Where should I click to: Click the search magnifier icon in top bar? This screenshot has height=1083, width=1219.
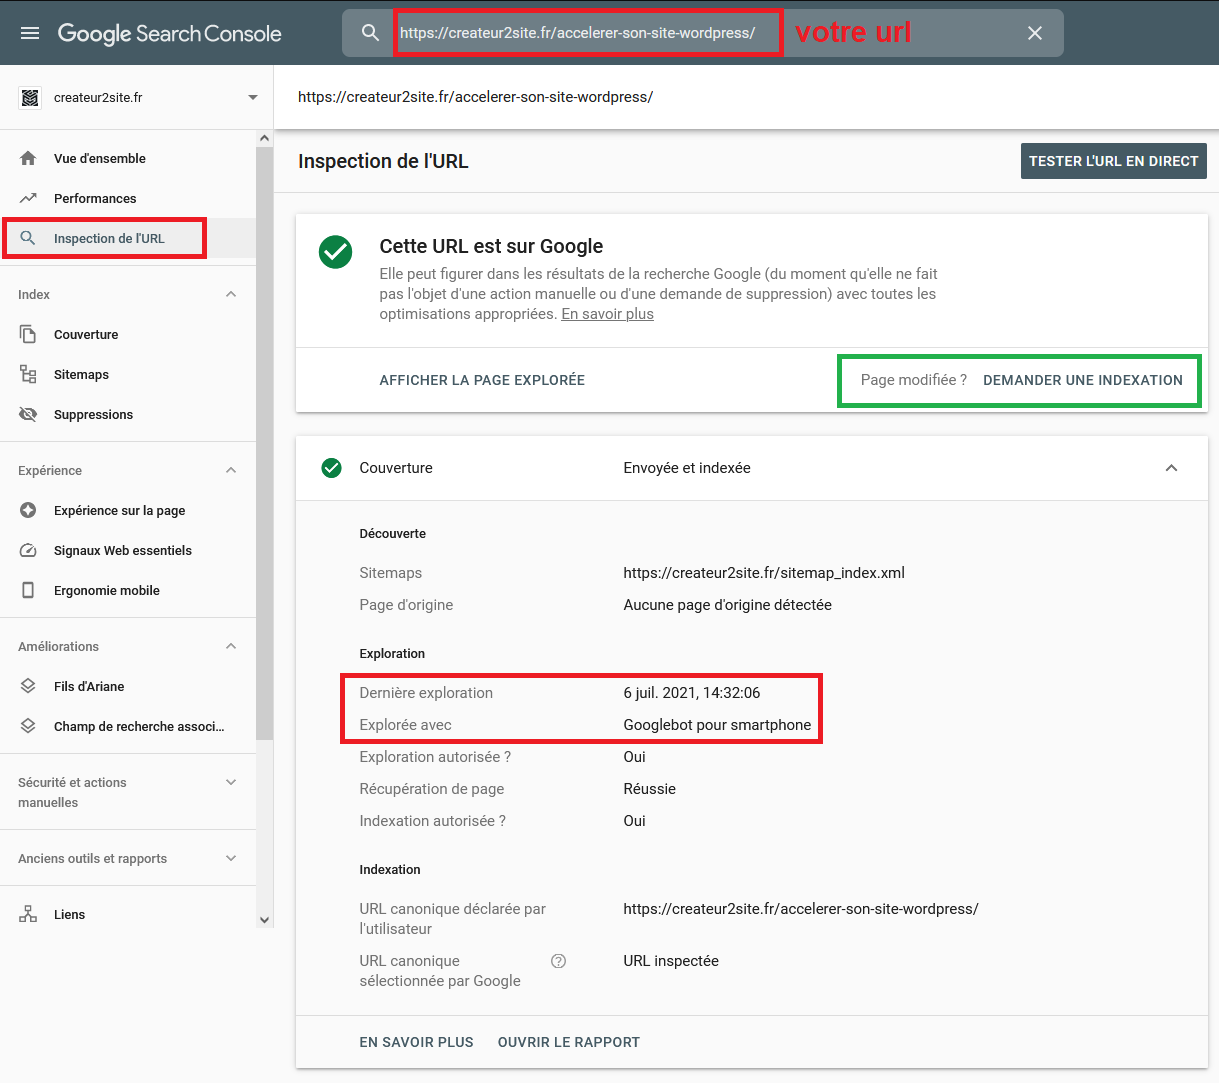[x=370, y=33]
